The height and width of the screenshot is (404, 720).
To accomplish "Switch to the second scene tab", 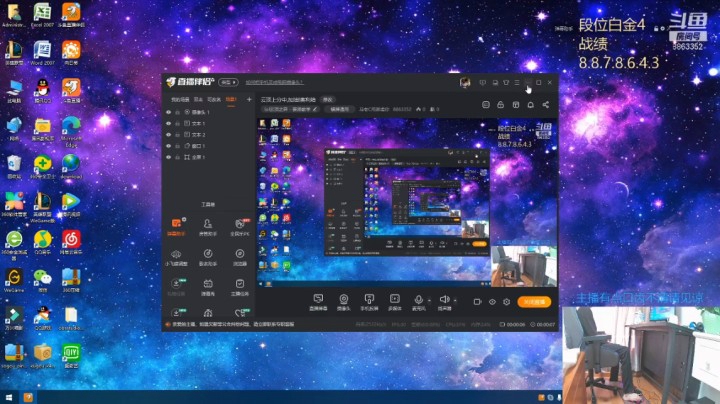I will tap(198, 99).
